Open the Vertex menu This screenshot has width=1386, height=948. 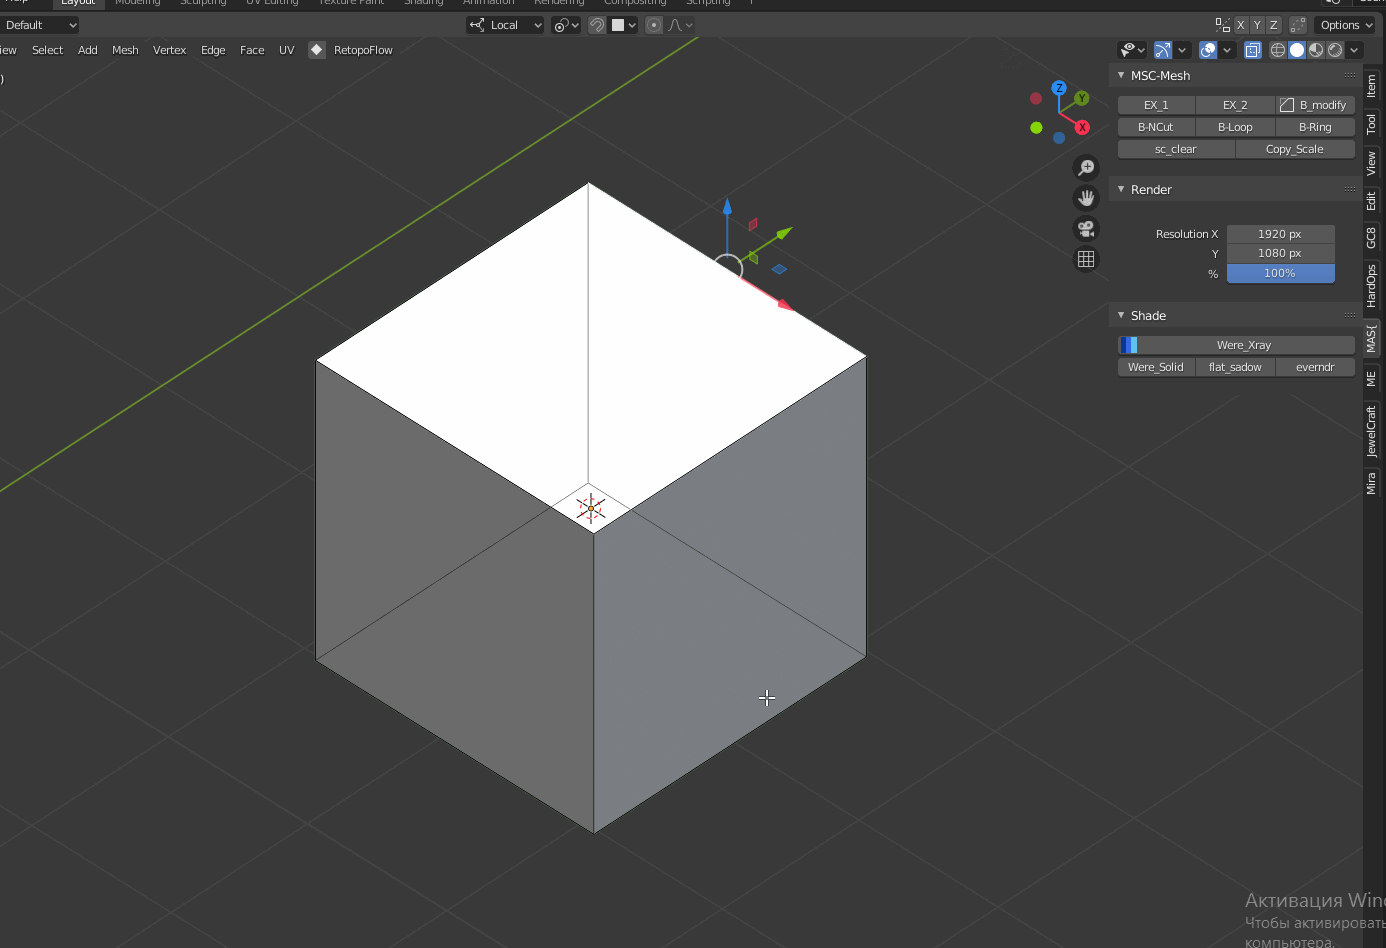click(169, 50)
